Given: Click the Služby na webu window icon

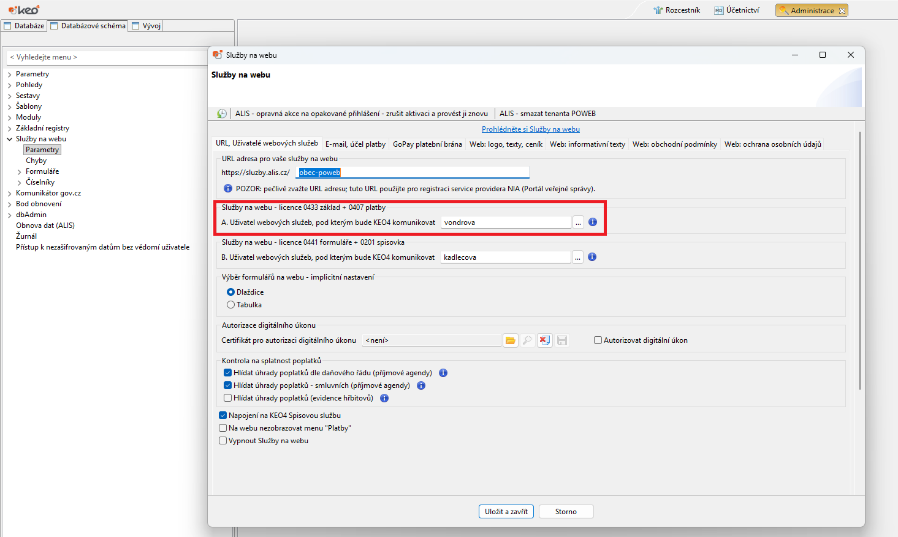Looking at the screenshot, I should tap(217, 55).
